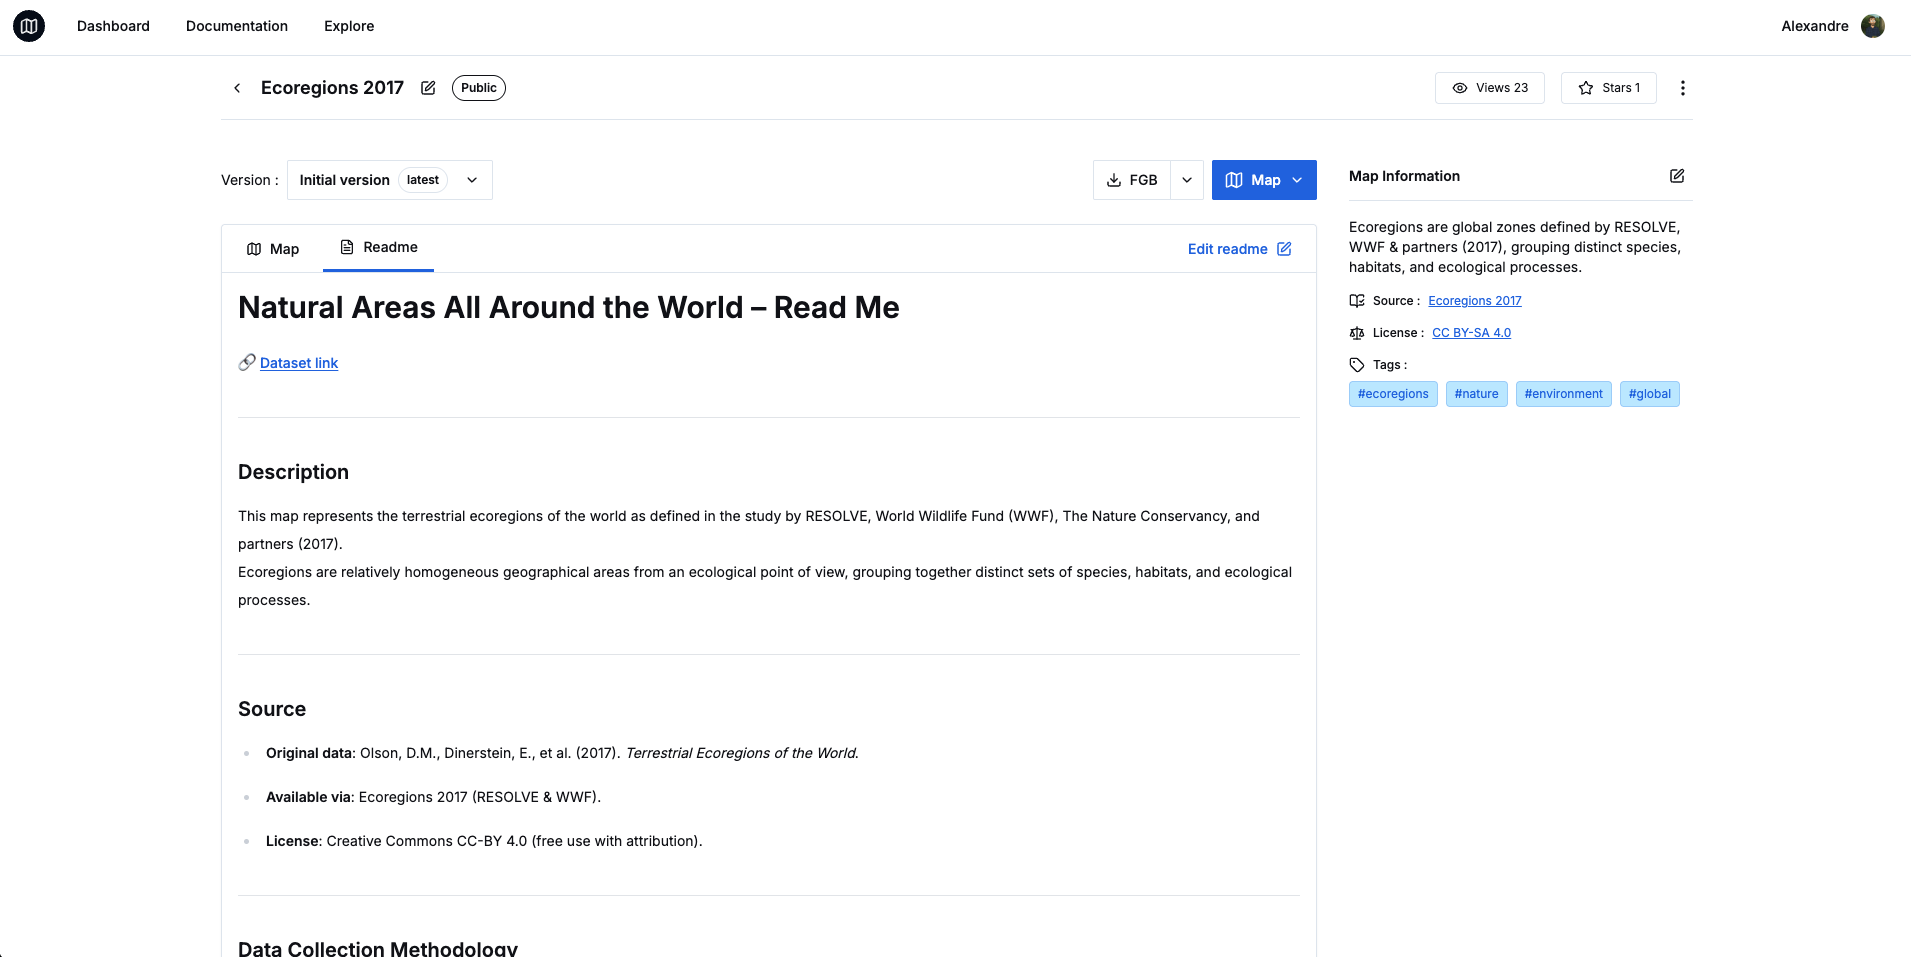Edit the Map Information panel via its pencil icon
This screenshot has width=1911, height=957.
tap(1677, 176)
